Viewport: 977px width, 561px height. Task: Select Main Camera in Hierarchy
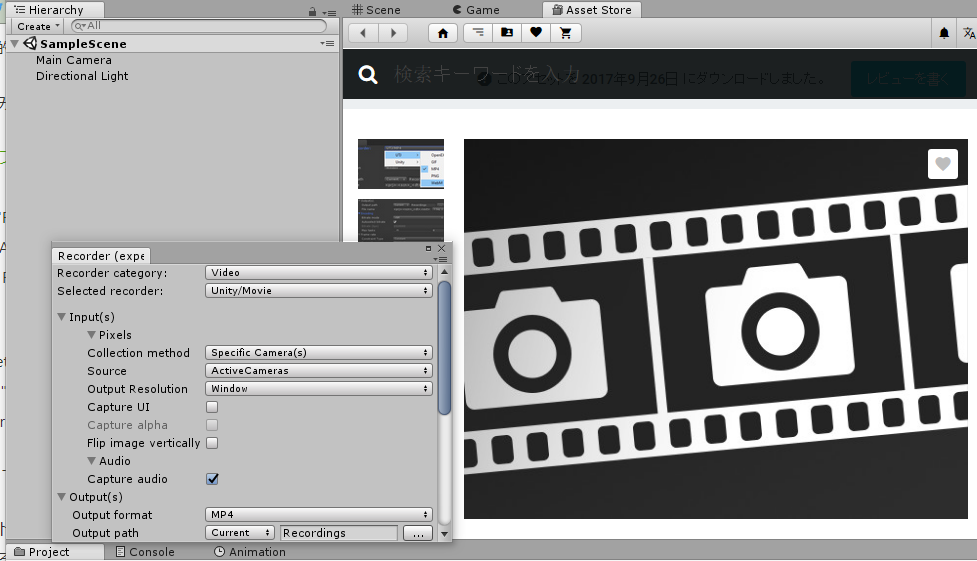click(x=74, y=60)
